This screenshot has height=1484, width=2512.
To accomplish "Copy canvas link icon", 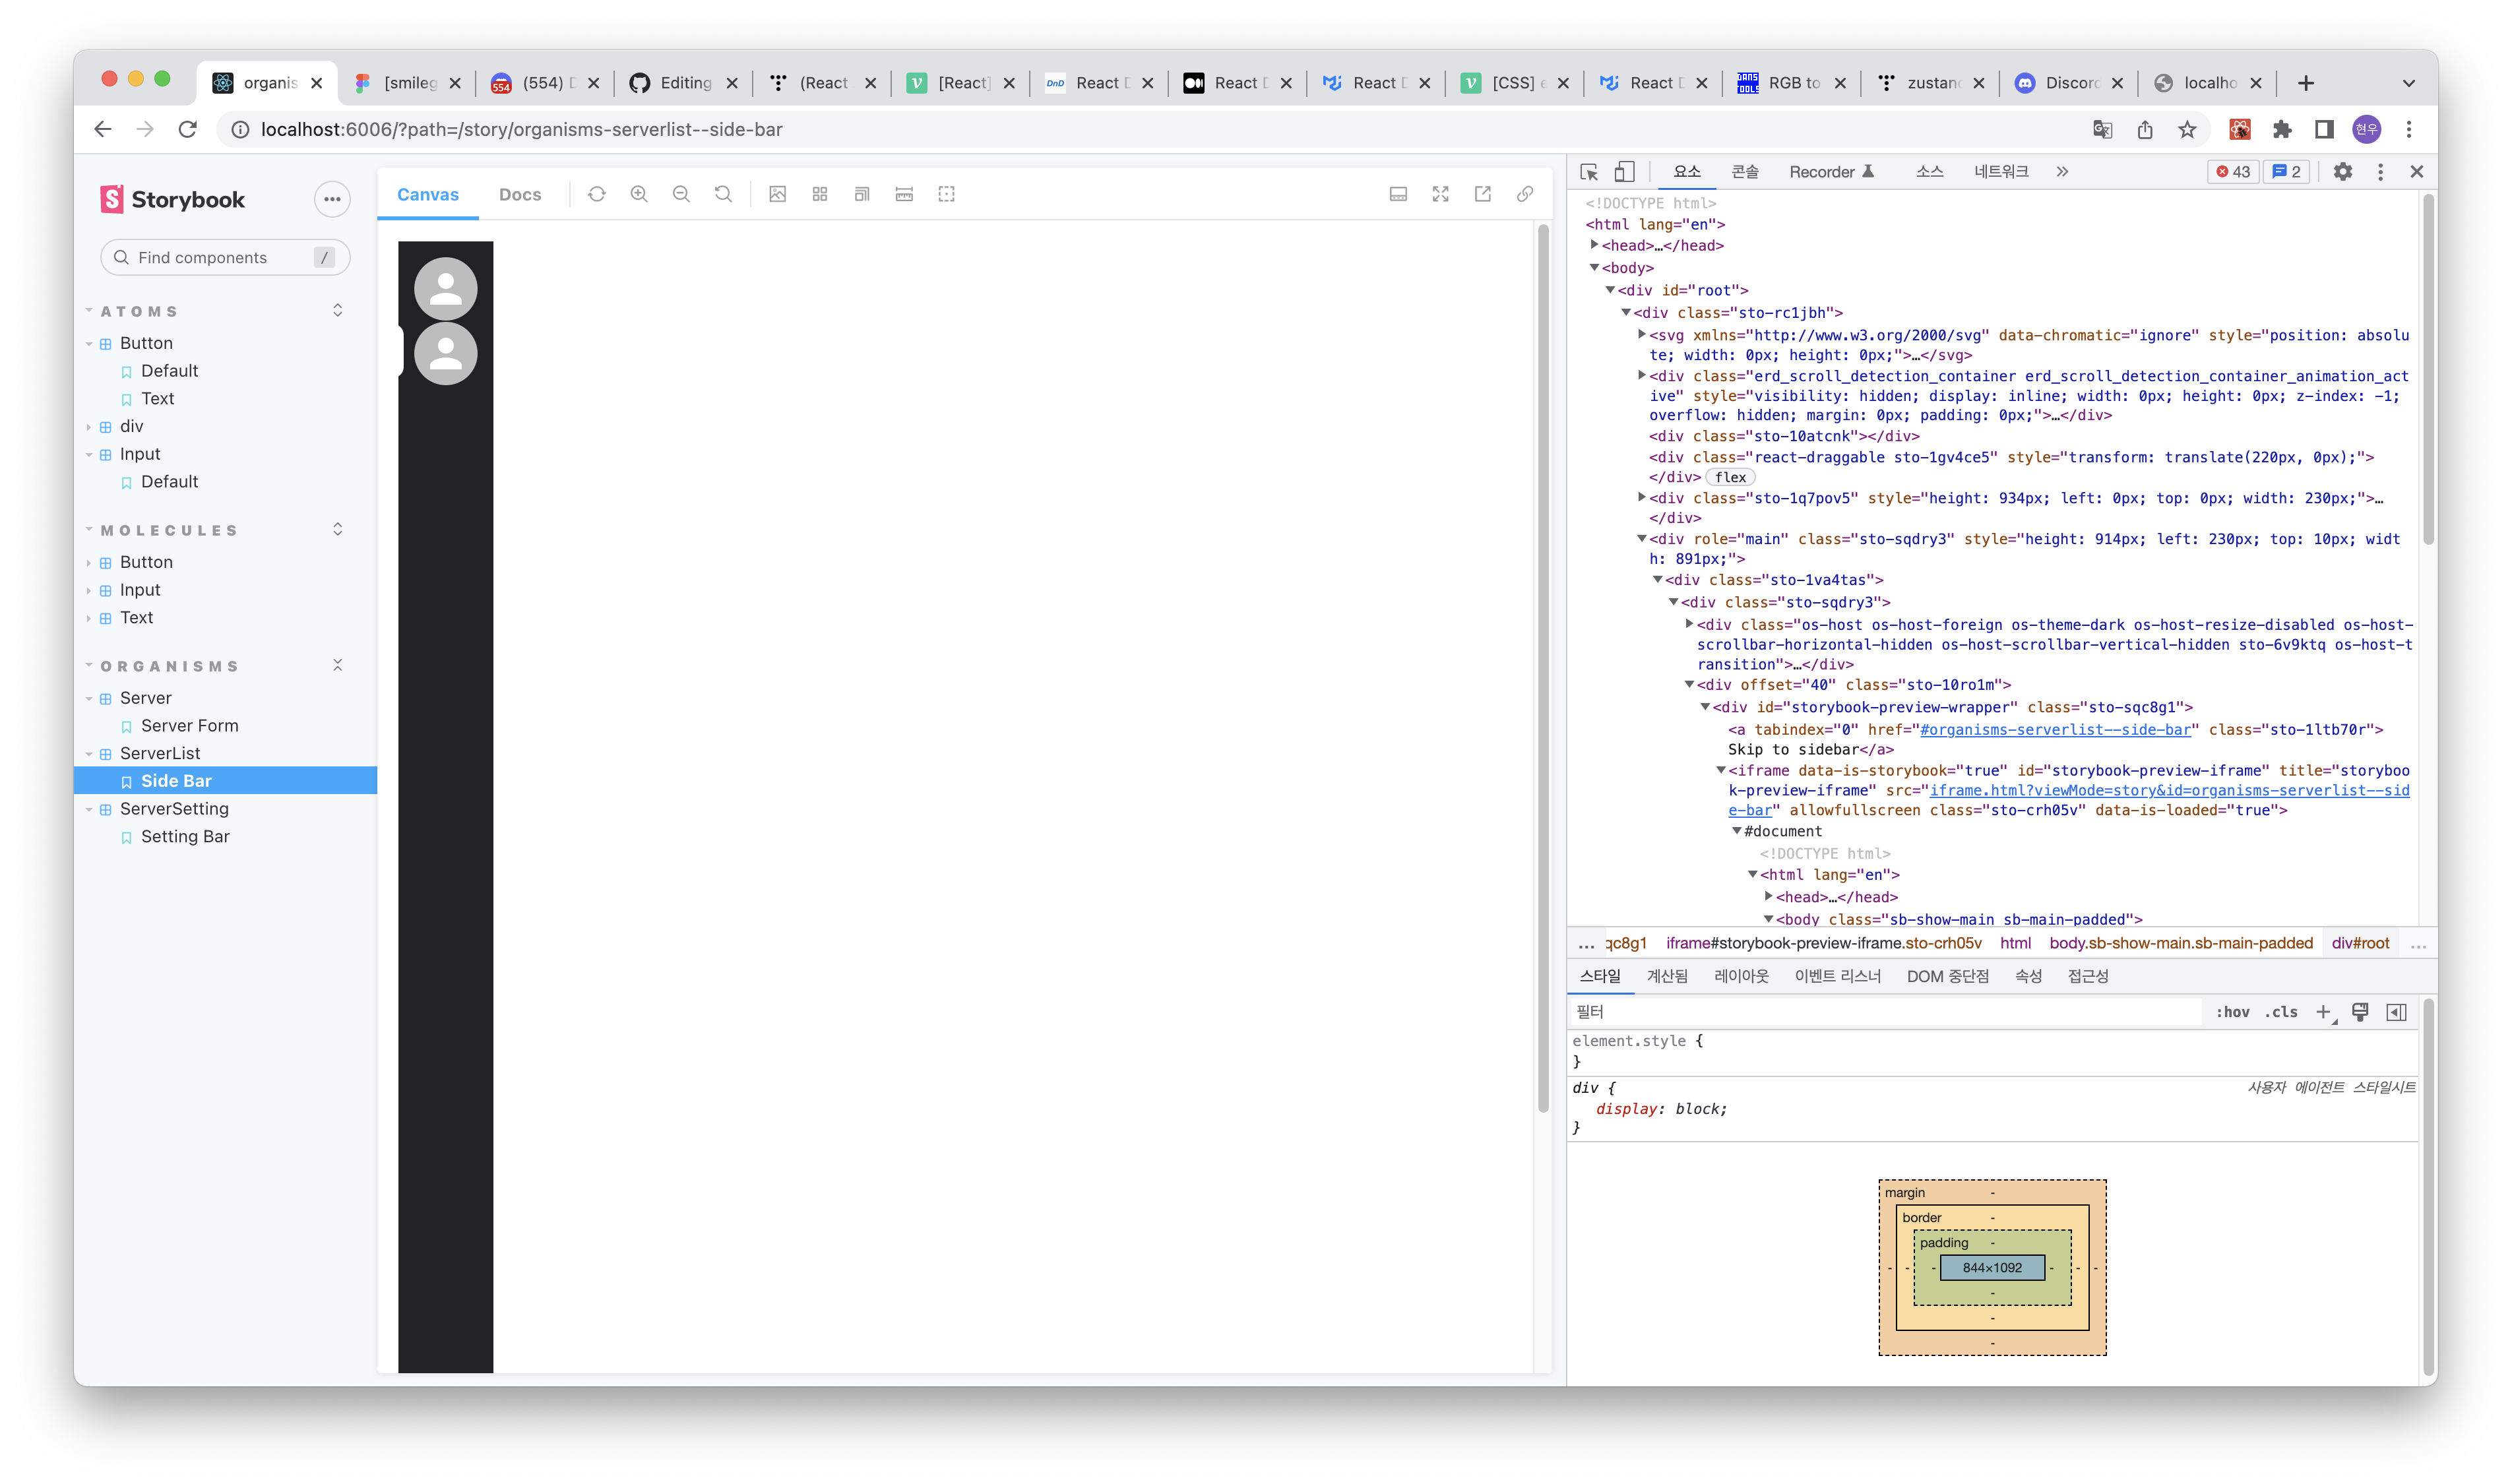I will [x=1525, y=194].
